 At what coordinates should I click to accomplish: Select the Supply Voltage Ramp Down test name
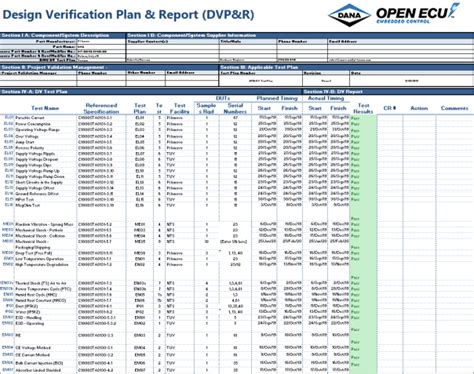point(40,177)
